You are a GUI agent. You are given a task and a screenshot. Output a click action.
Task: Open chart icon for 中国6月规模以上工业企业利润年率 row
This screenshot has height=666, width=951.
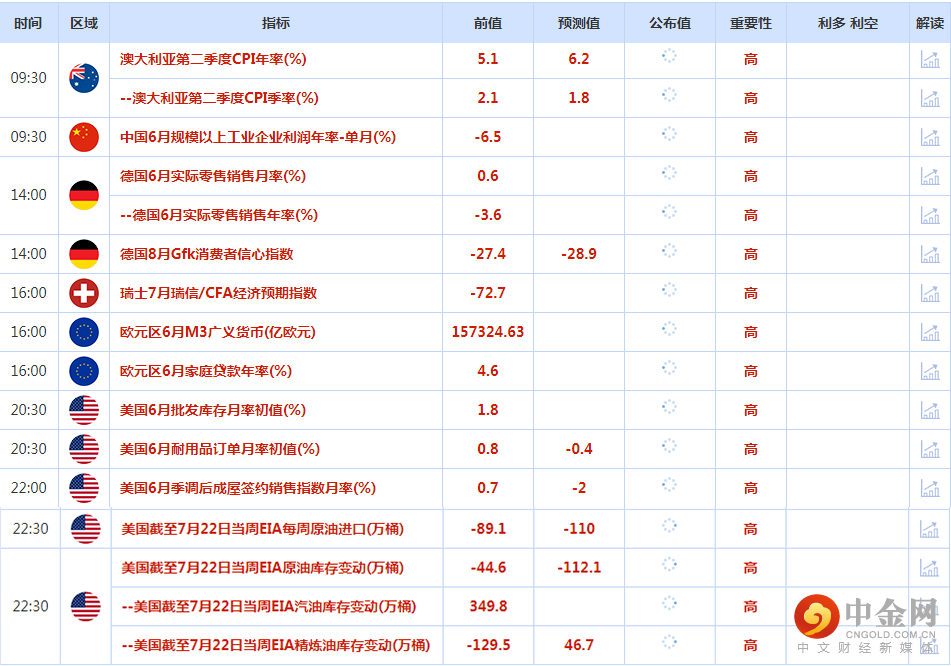pos(930,137)
